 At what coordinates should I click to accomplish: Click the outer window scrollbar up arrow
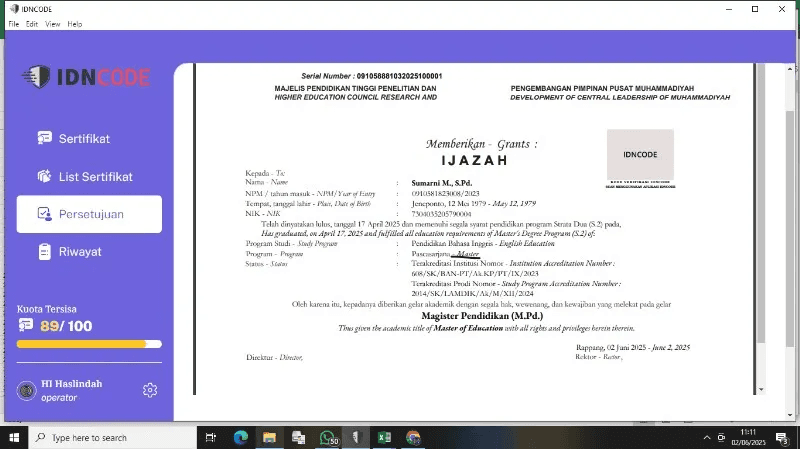[790, 68]
